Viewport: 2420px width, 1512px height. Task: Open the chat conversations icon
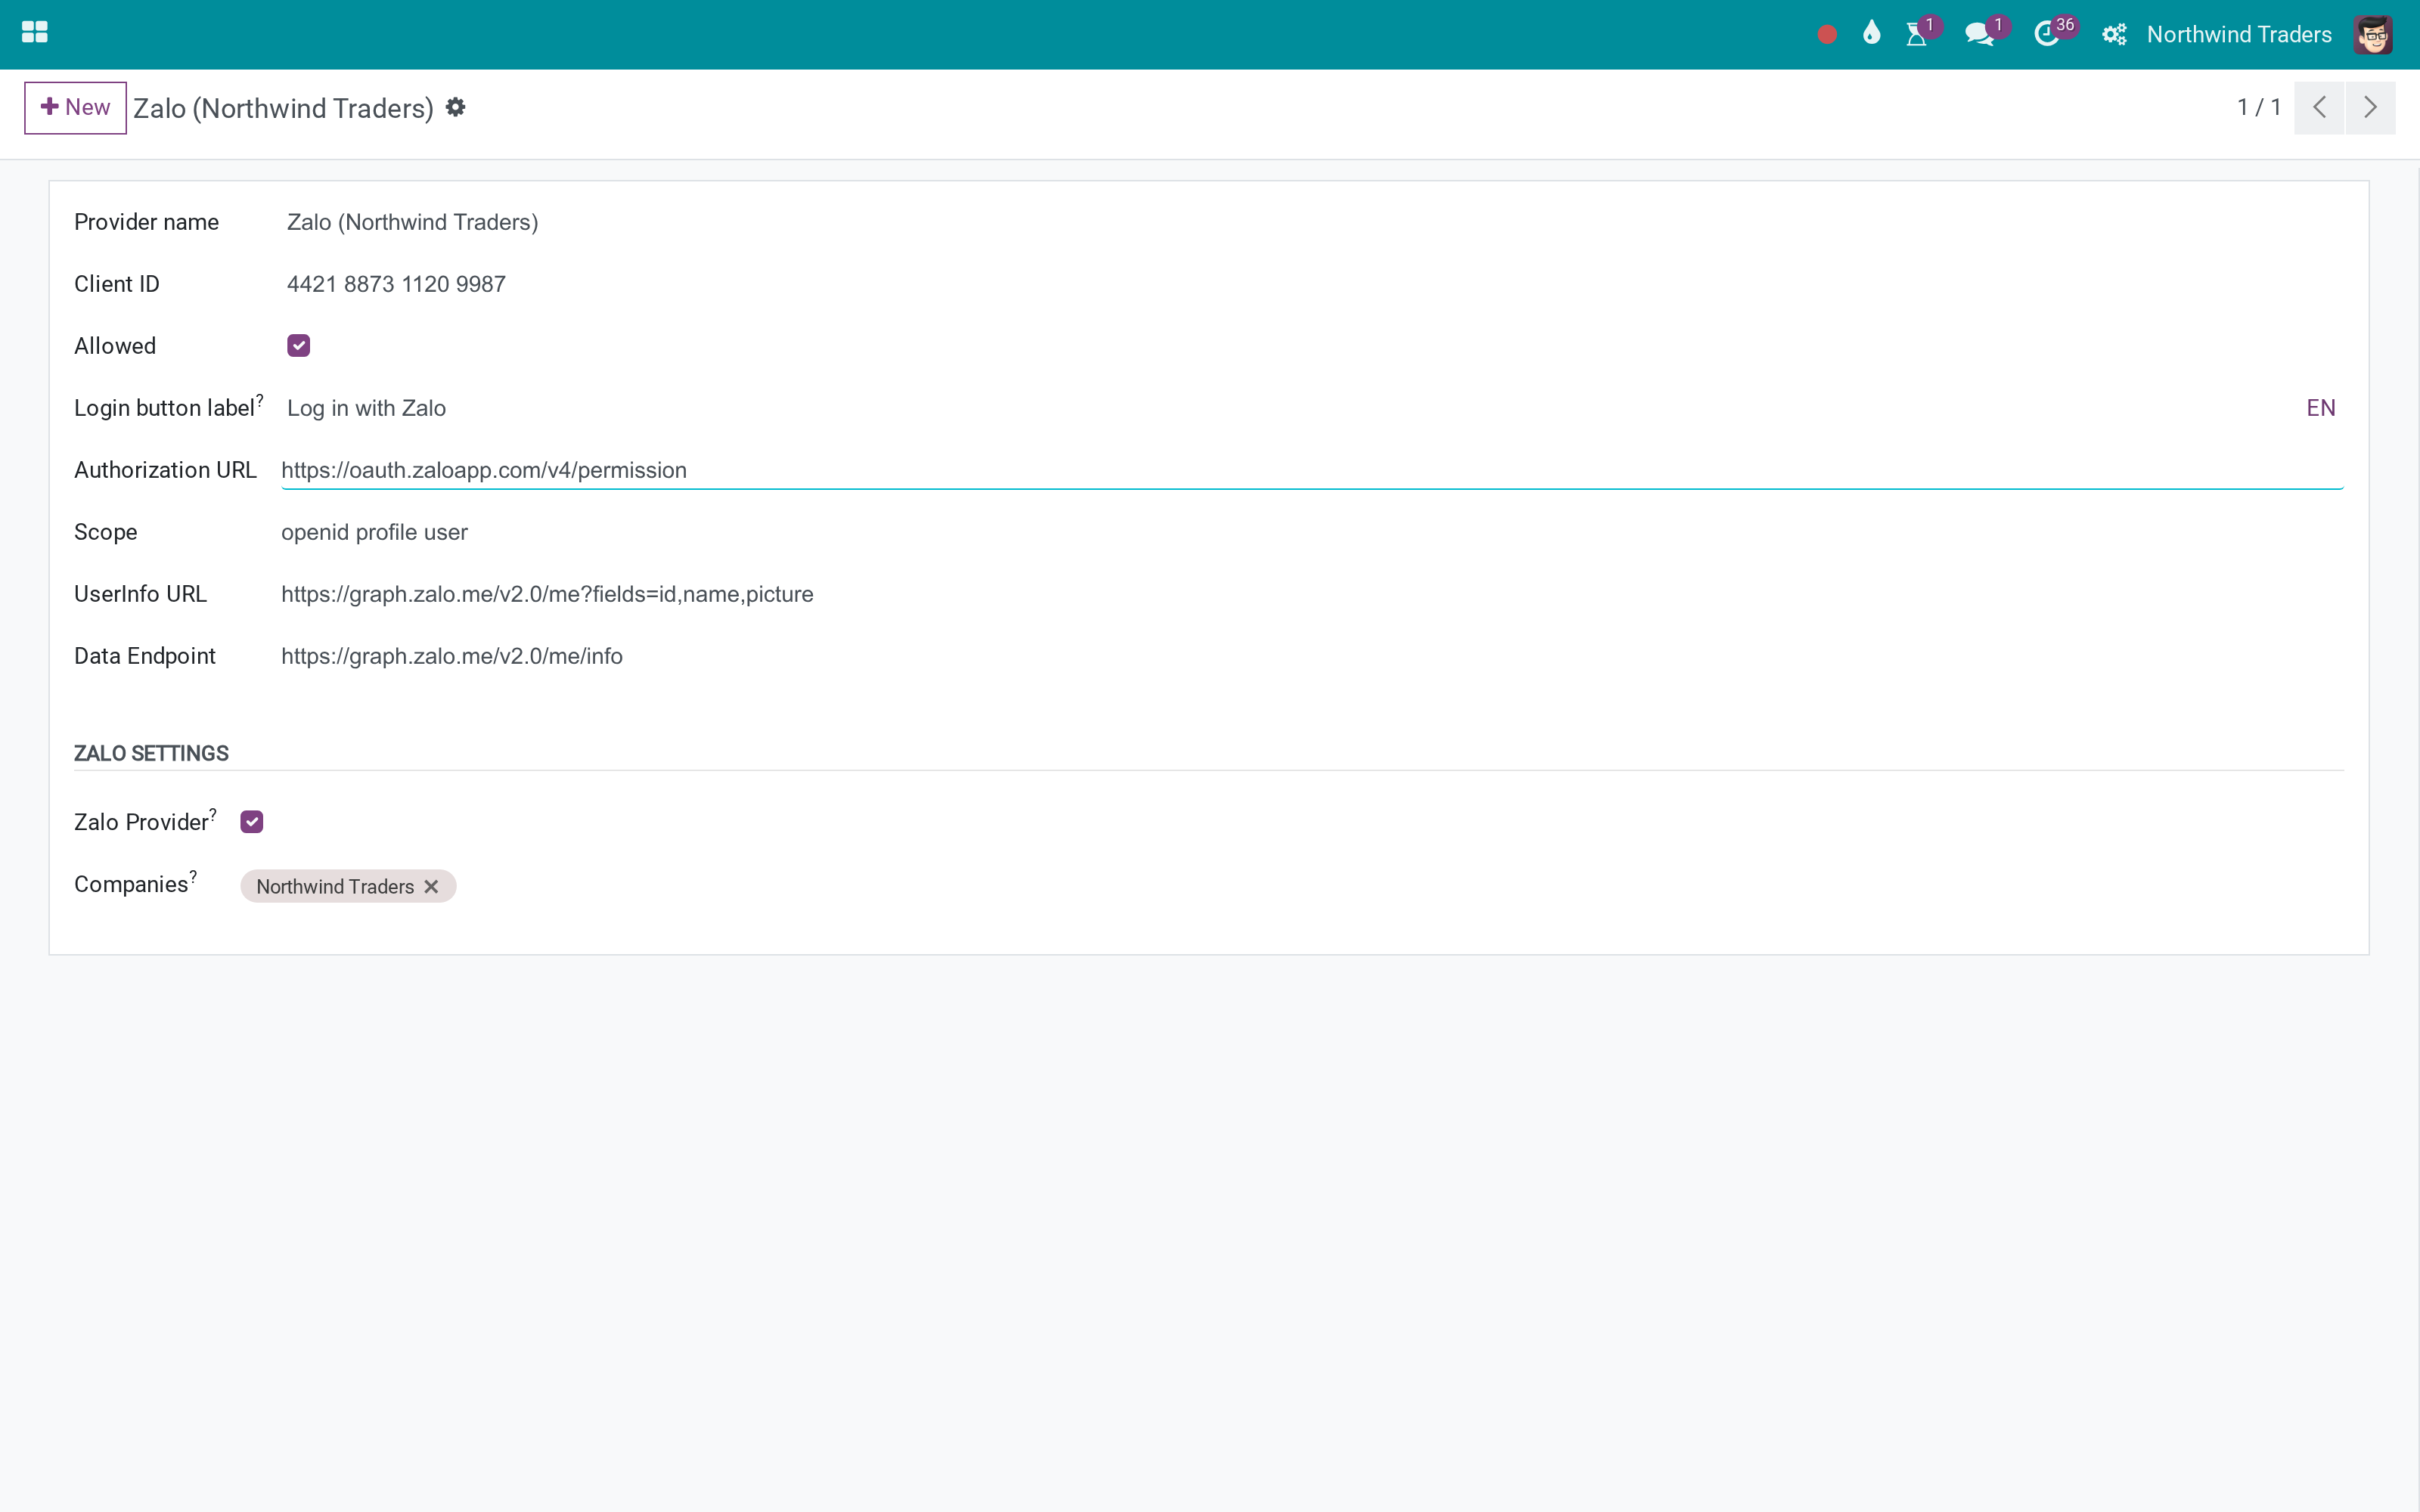(1978, 35)
